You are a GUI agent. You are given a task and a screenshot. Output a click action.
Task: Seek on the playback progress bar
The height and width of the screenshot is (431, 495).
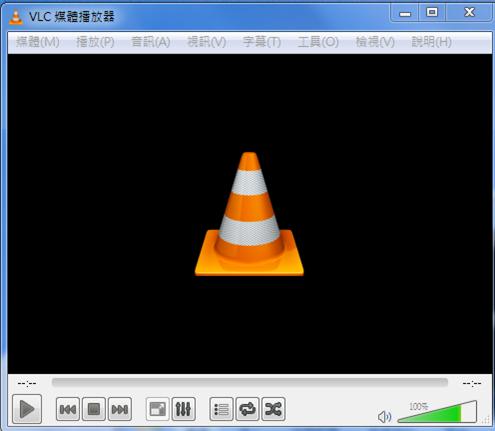coord(250,382)
